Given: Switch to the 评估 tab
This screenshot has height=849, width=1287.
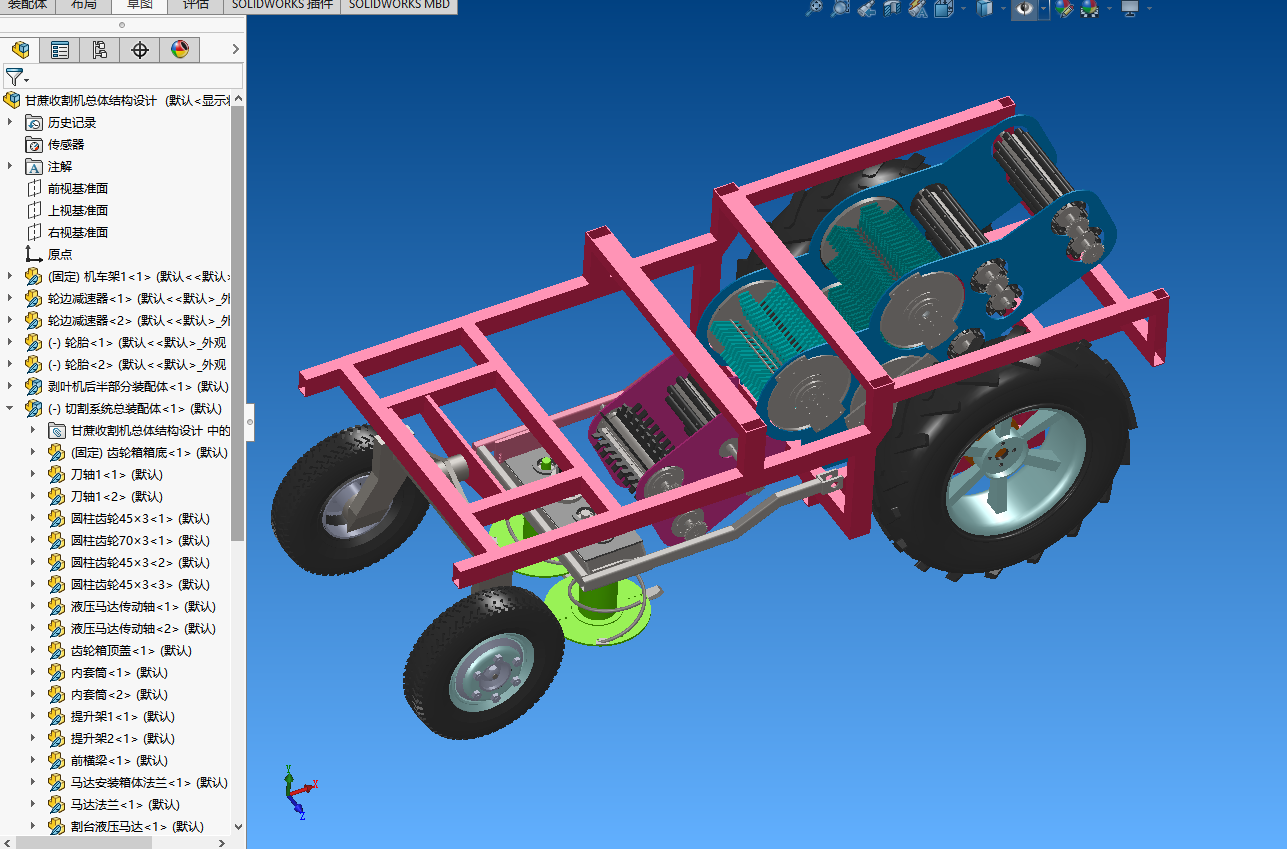Looking at the screenshot, I should (x=196, y=5).
